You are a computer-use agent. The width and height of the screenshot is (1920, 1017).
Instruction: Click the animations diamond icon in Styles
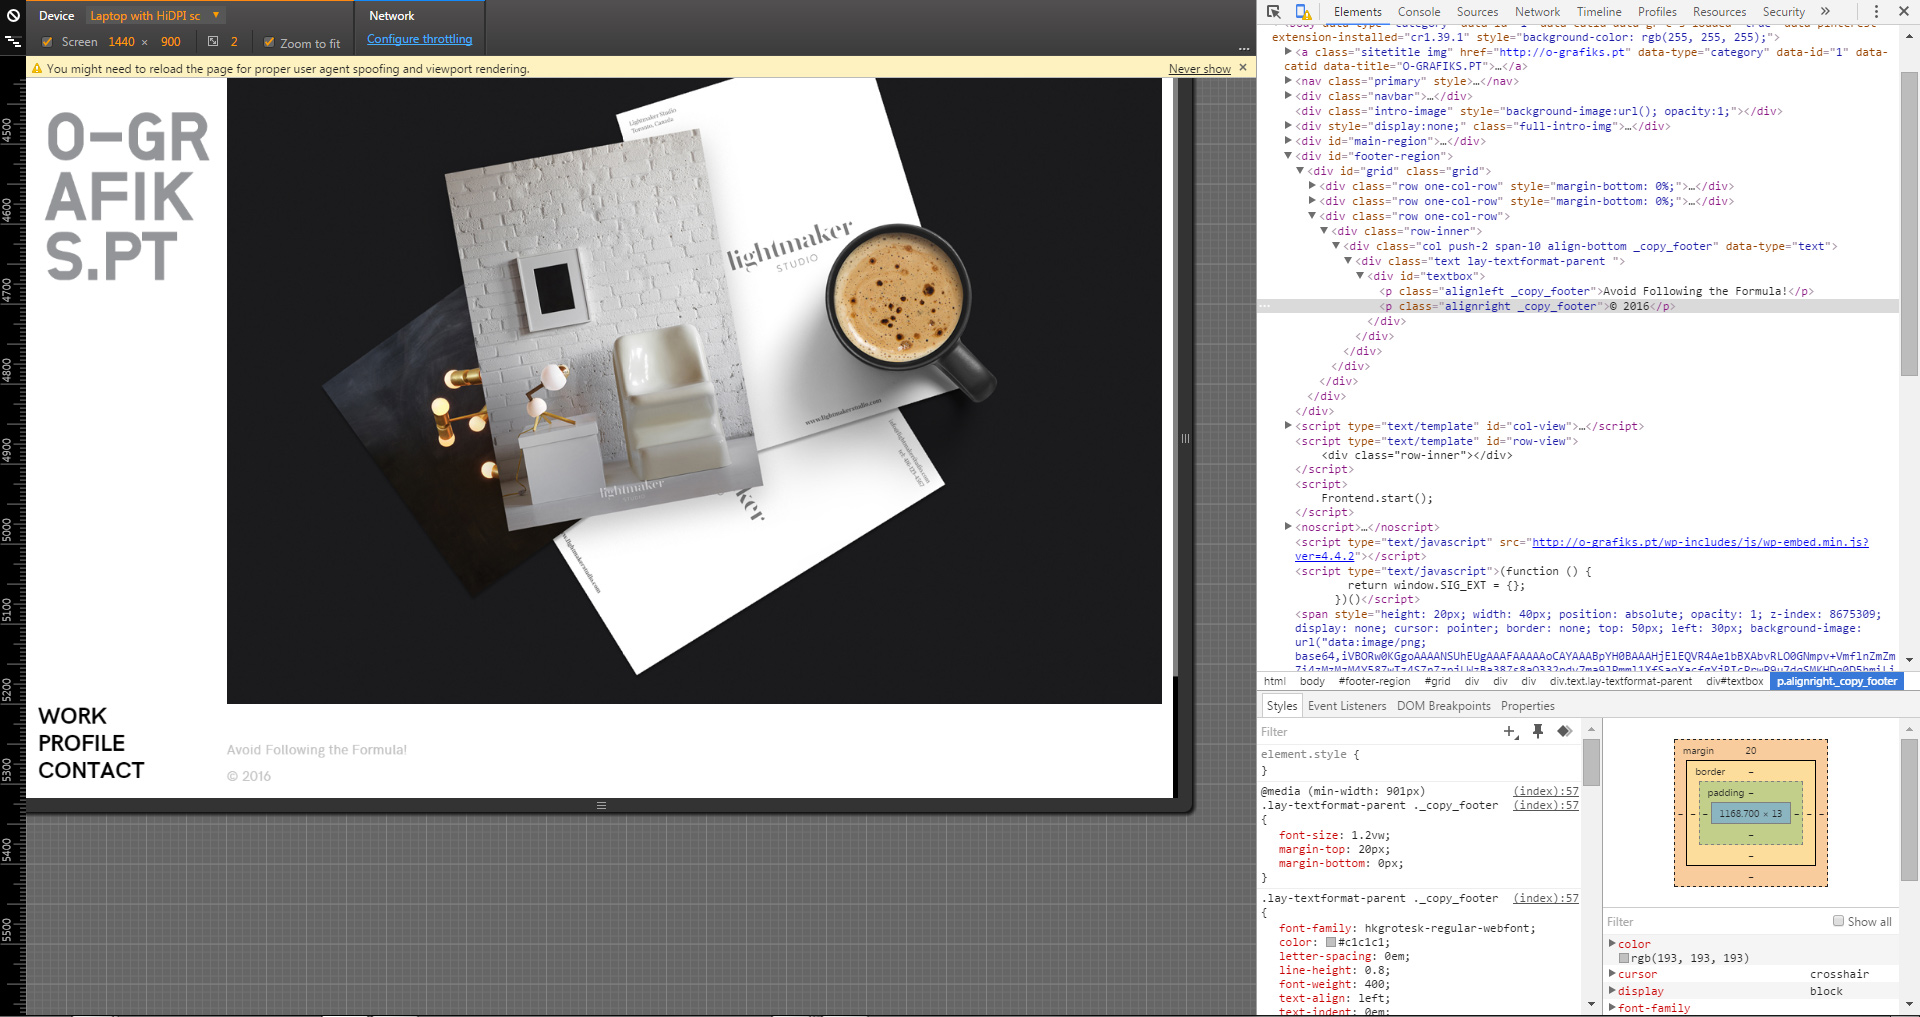tap(1565, 732)
